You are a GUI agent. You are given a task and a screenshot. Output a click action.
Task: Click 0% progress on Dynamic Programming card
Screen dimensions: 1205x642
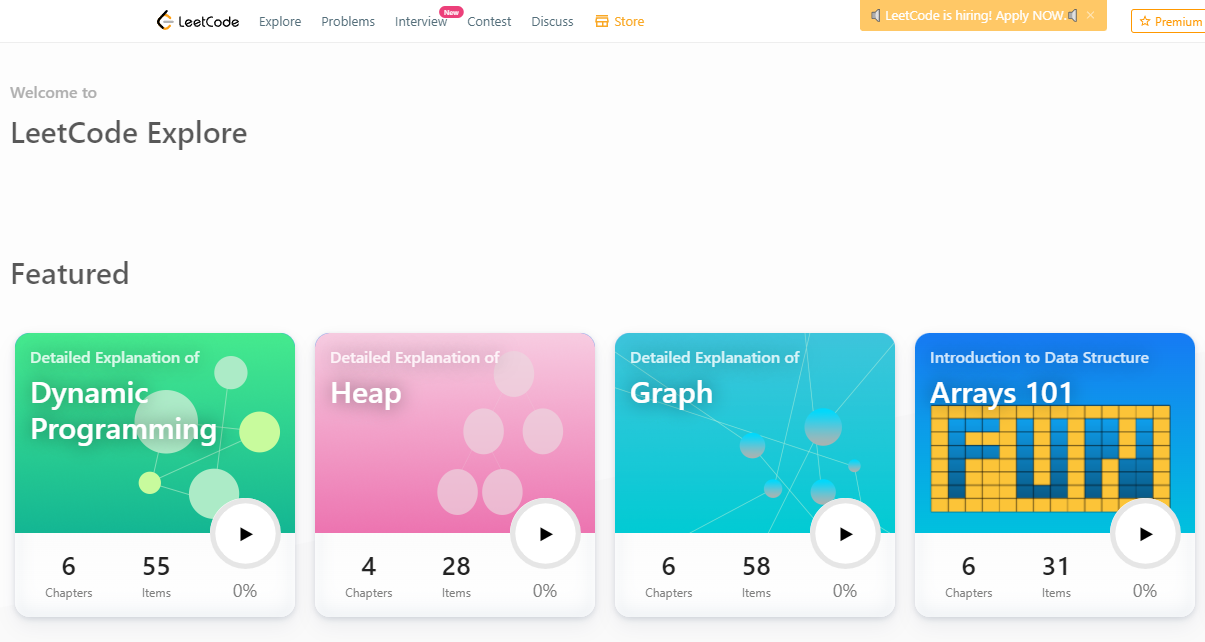click(245, 591)
